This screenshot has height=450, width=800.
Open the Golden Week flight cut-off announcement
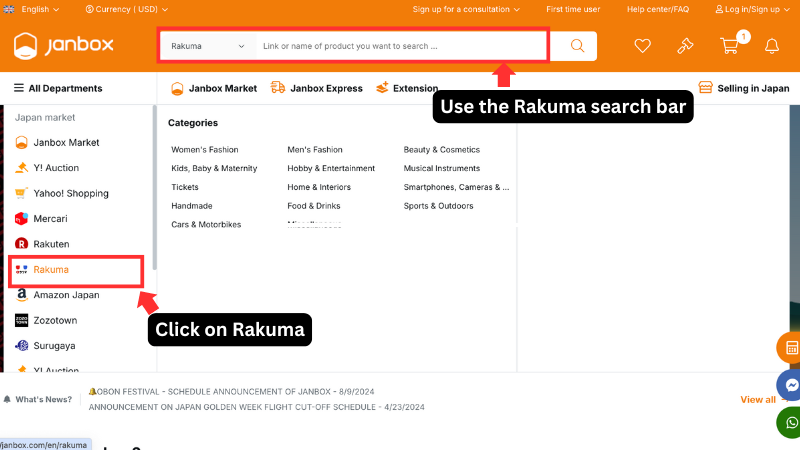pos(257,407)
